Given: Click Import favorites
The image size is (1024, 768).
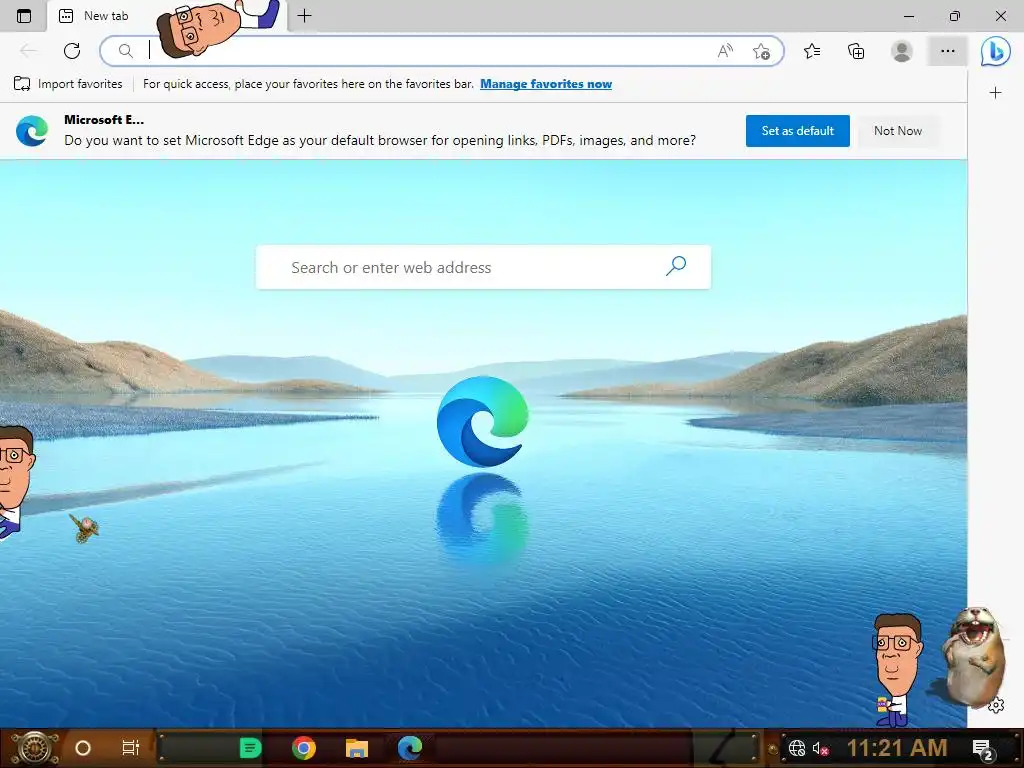Looking at the screenshot, I should tap(68, 84).
